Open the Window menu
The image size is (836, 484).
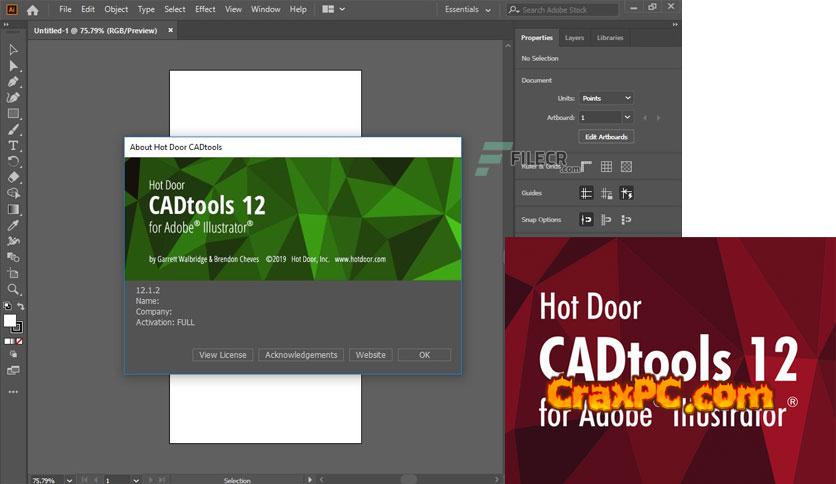266,9
